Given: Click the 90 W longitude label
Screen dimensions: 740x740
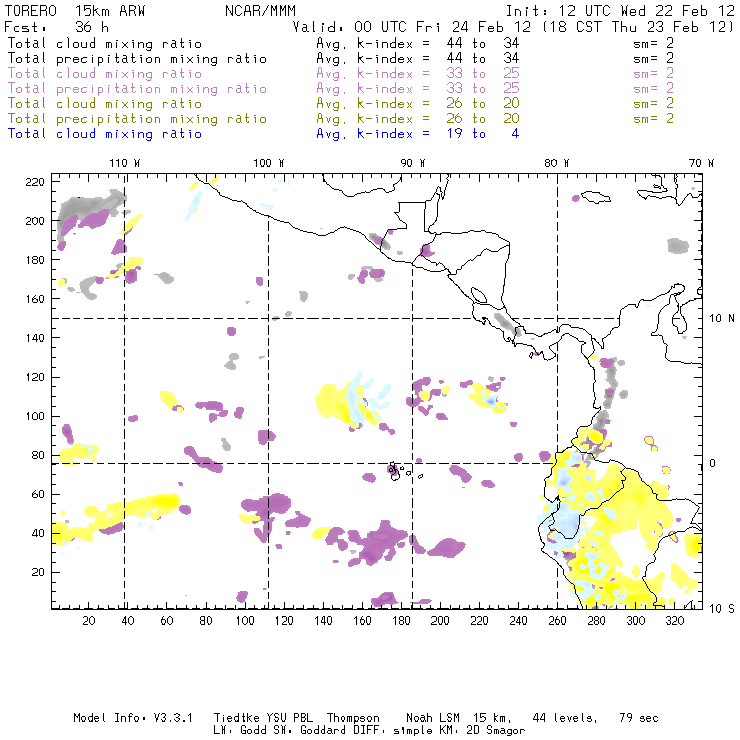Looking at the screenshot, I should click(412, 163).
